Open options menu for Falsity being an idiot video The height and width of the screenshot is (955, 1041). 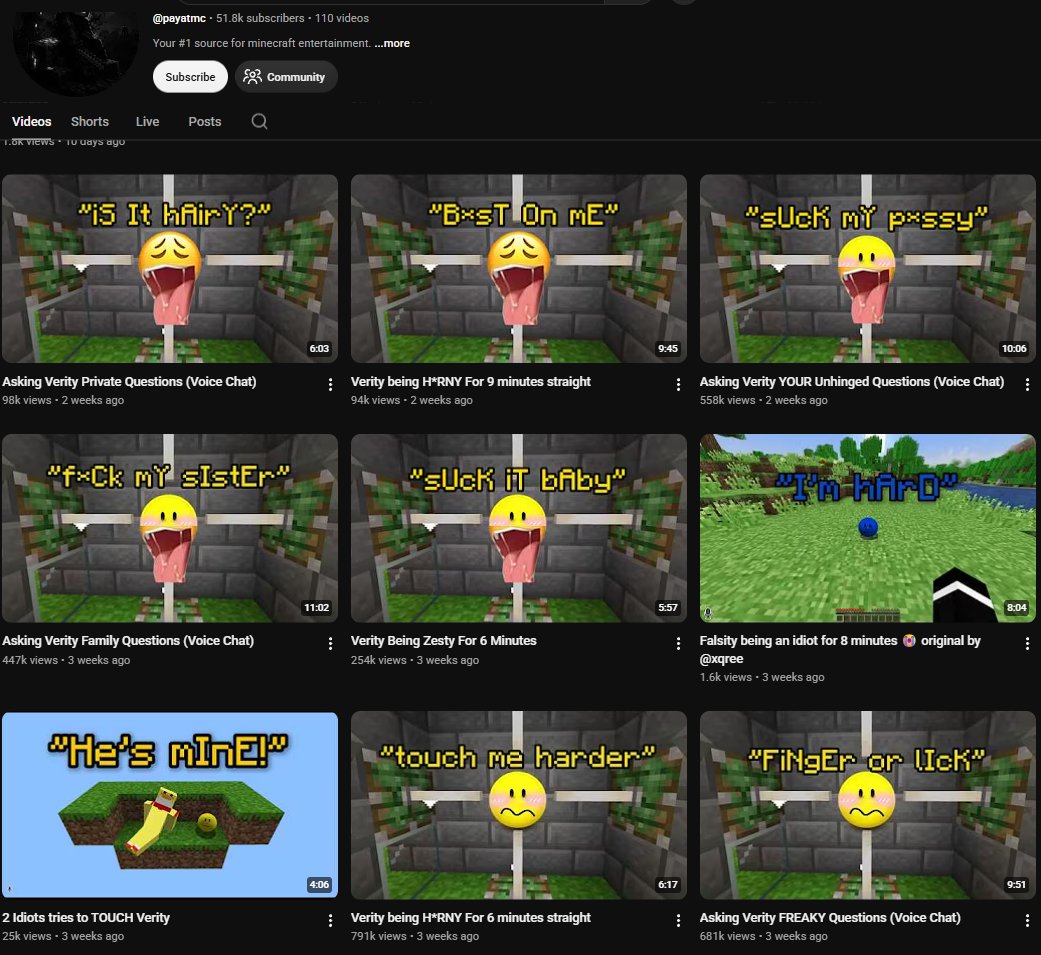[x=1027, y=644]
